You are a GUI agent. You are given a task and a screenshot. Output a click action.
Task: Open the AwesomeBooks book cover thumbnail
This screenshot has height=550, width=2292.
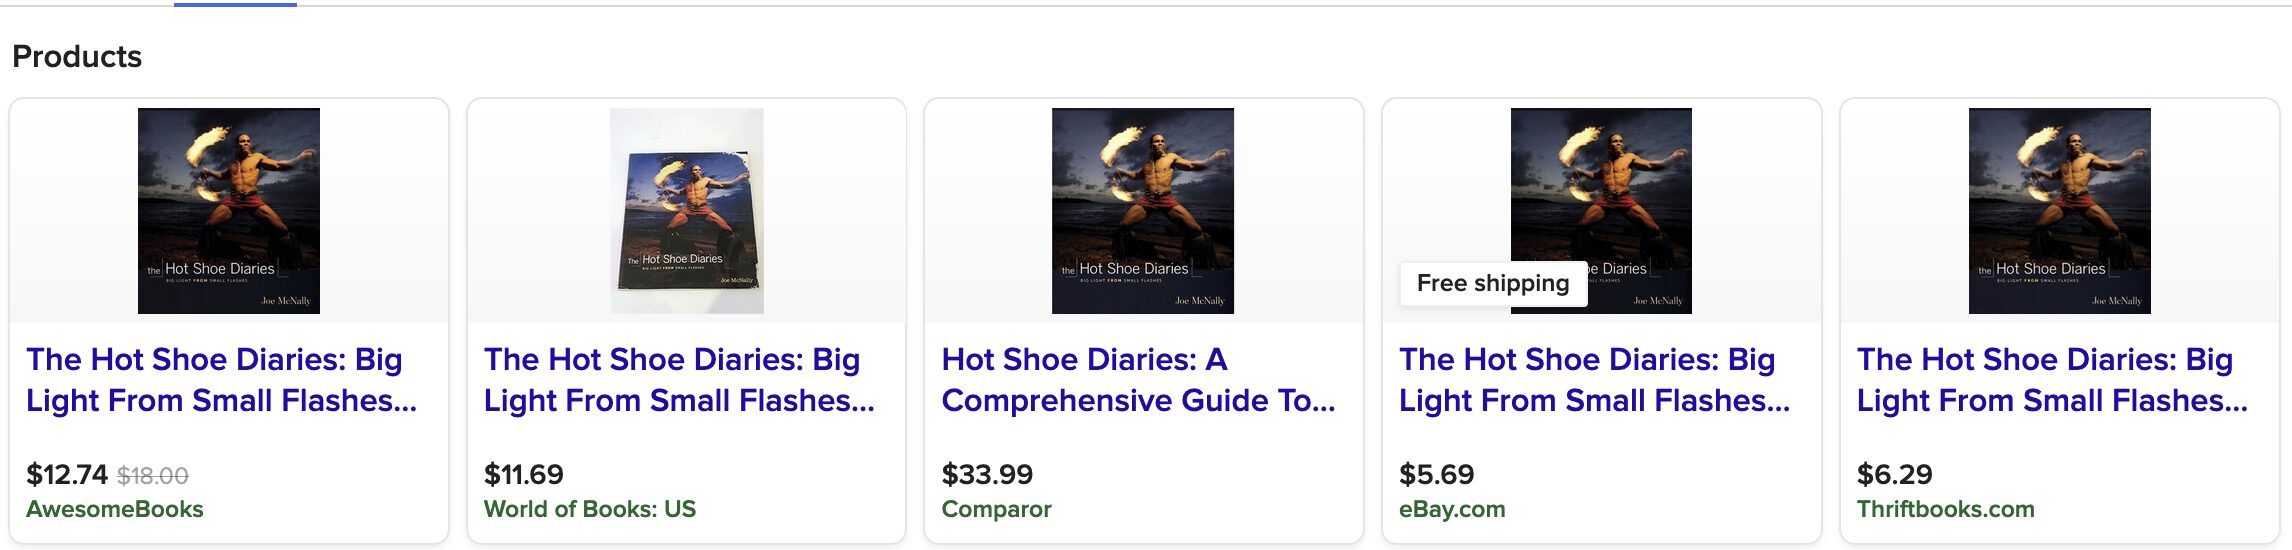pyautogui.click(x=229, y=211)
